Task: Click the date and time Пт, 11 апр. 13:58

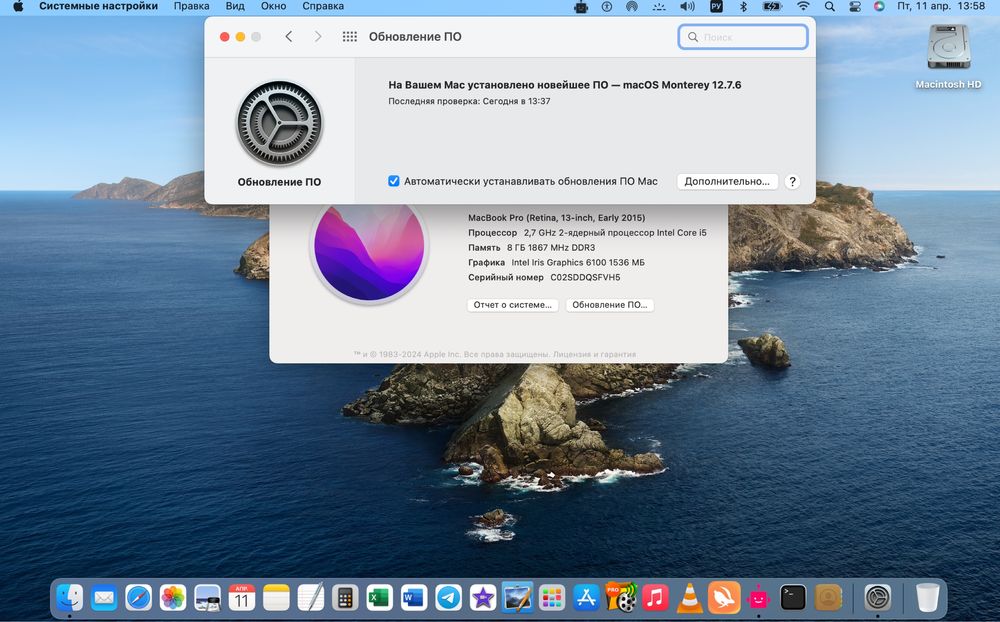Action: pyautogui.click(x=941, y=6)
